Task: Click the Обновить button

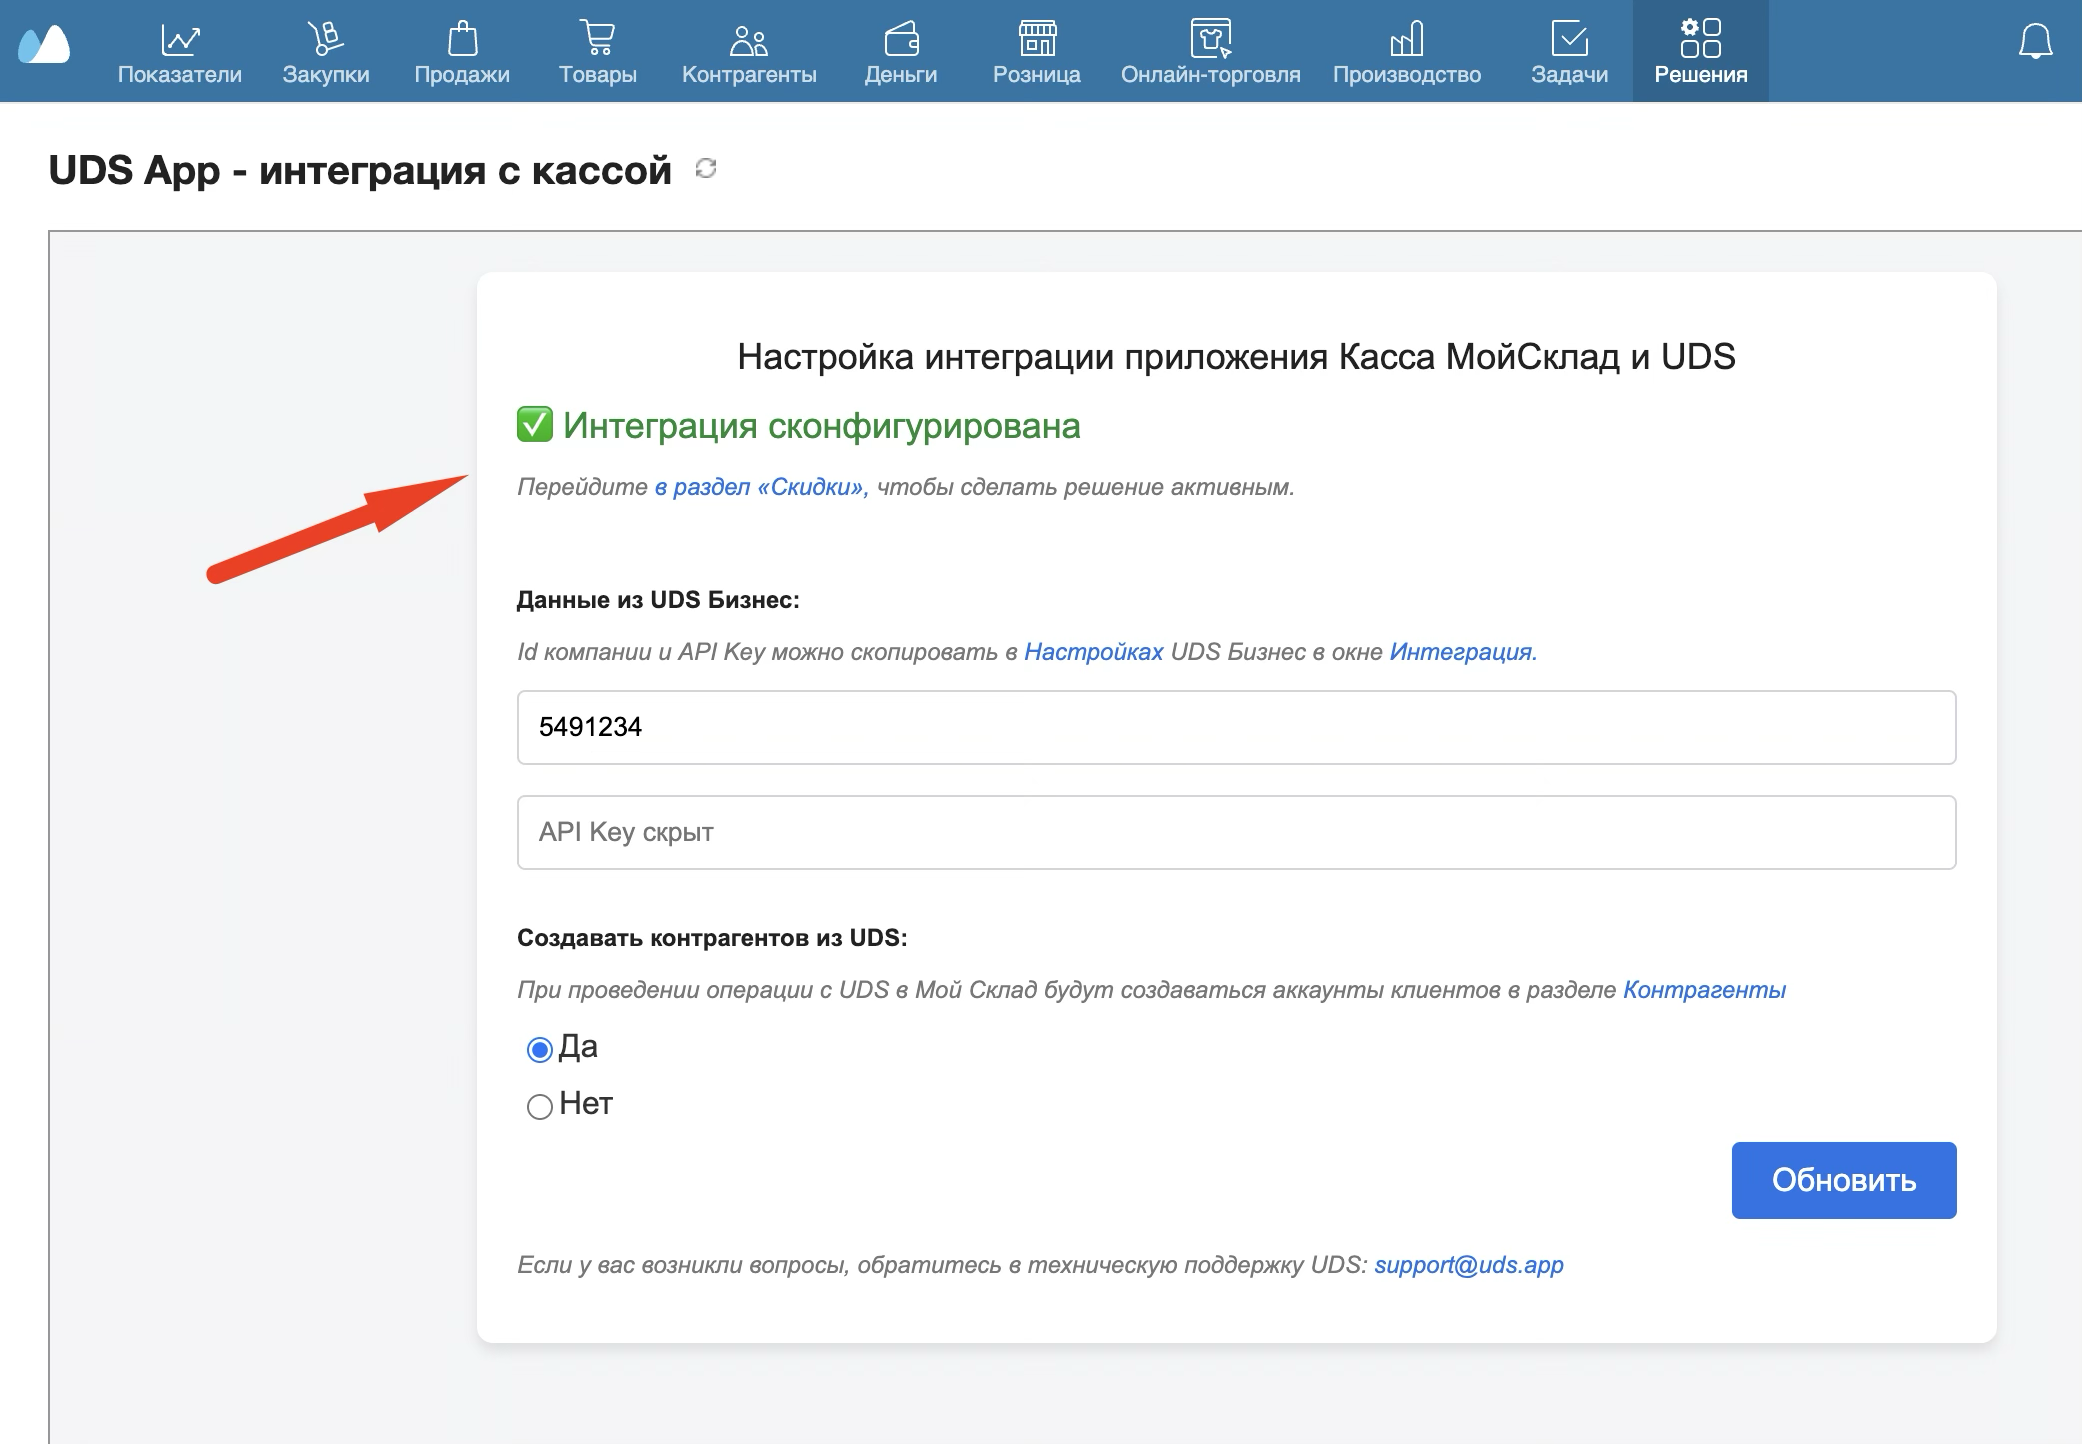Action: (x=1844, y=1180)
